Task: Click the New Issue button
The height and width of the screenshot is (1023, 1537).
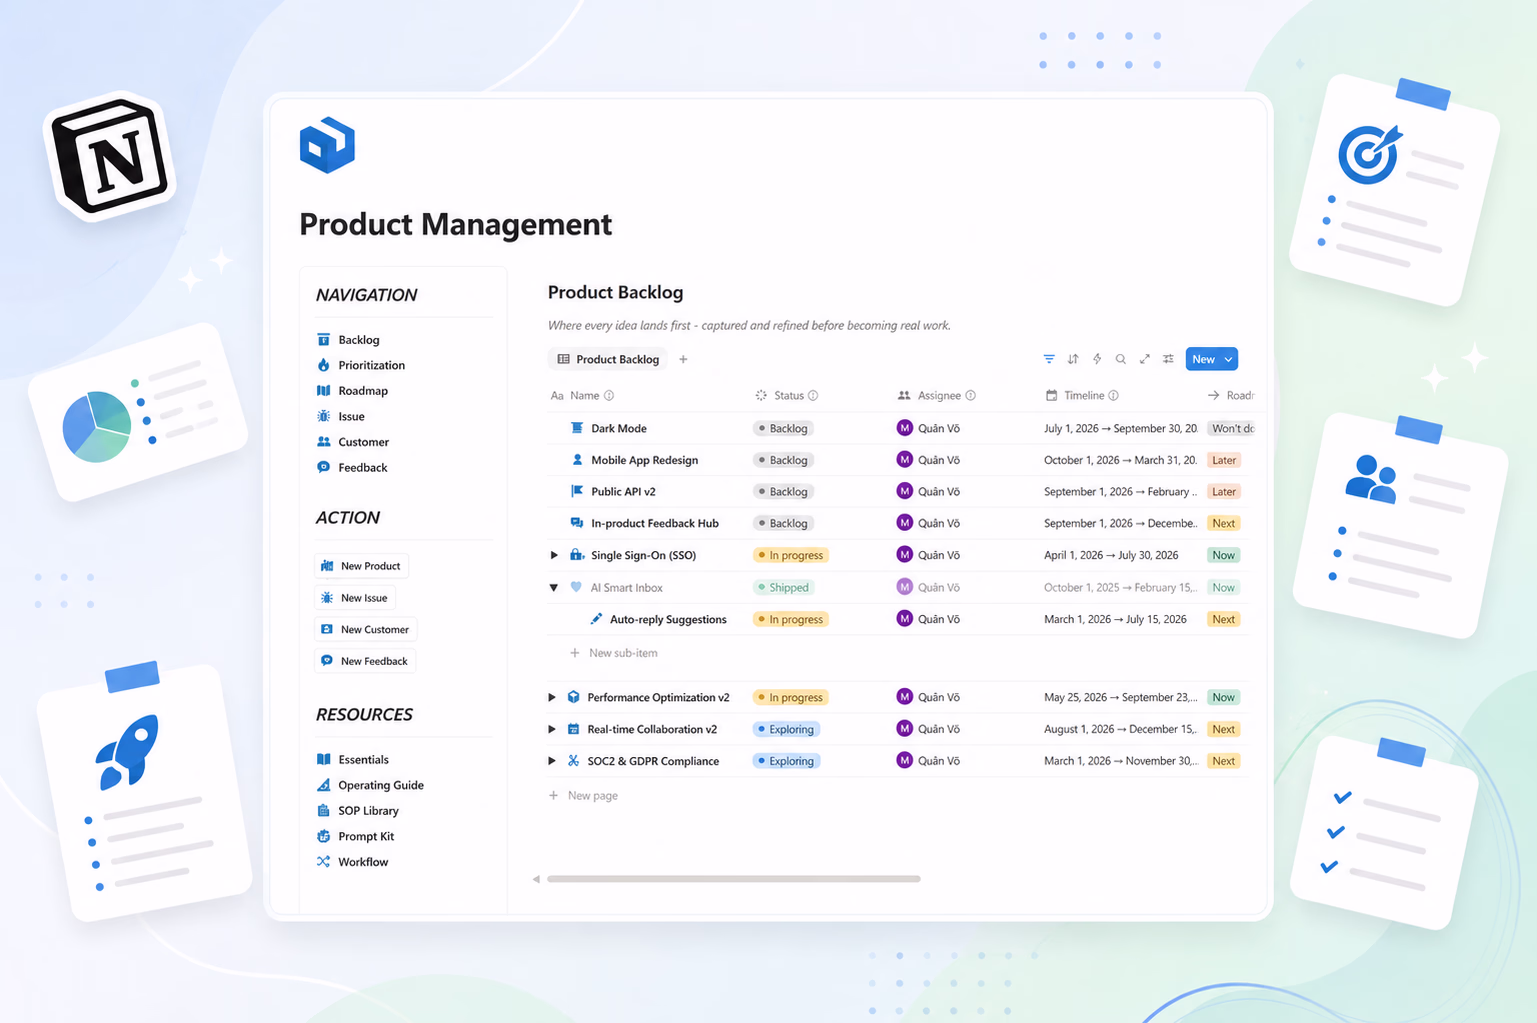Action: tap(355, 598)
